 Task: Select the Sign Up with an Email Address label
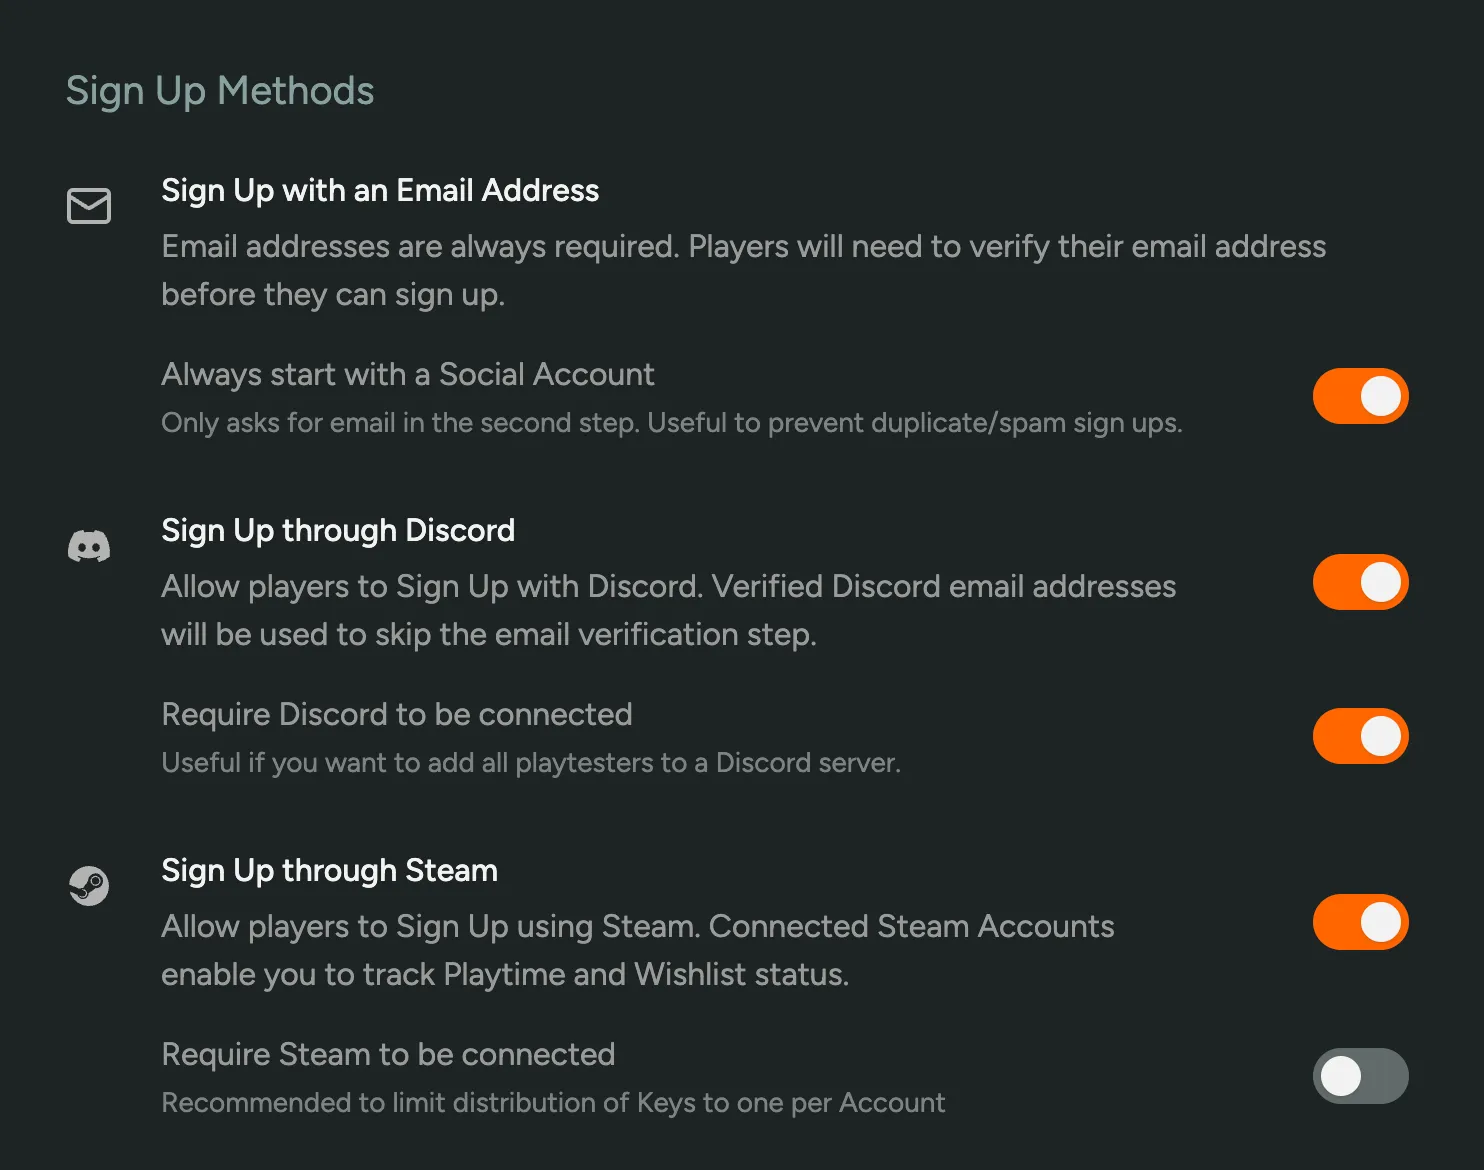coord(380,190)
